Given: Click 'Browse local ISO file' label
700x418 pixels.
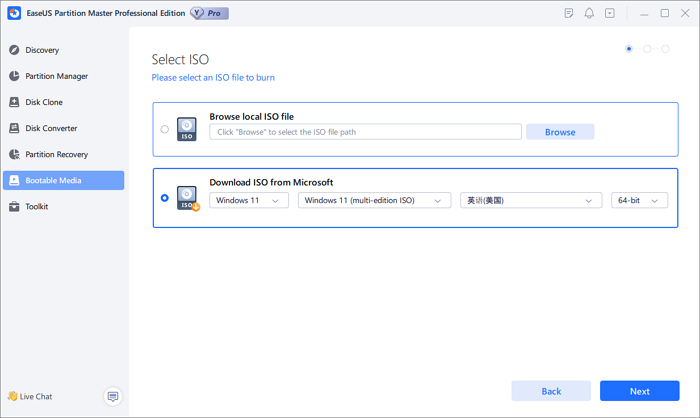Looking at the screenshot, I should (x=251, y=117).
